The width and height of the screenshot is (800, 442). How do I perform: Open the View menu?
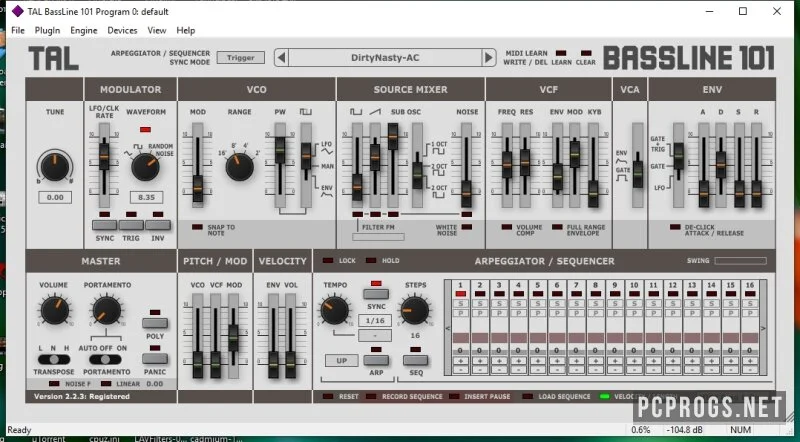coord(157,31)
